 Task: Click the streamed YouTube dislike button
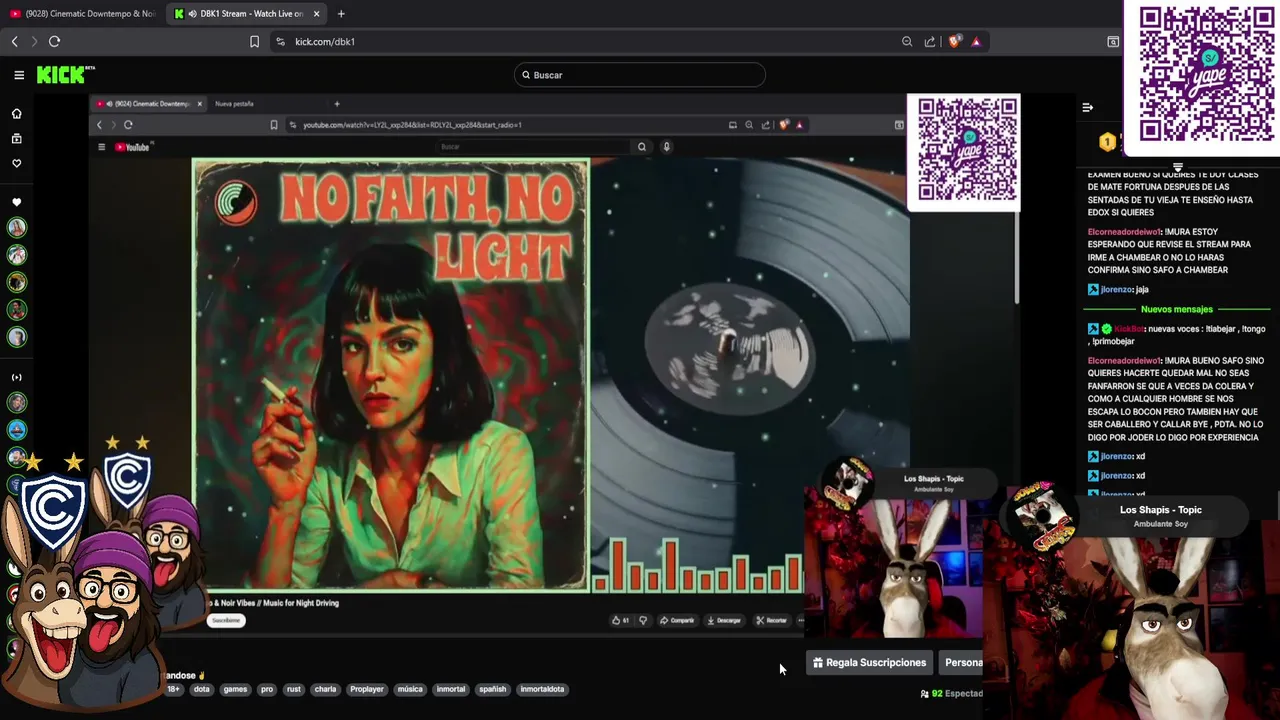[x=643, y=620]
